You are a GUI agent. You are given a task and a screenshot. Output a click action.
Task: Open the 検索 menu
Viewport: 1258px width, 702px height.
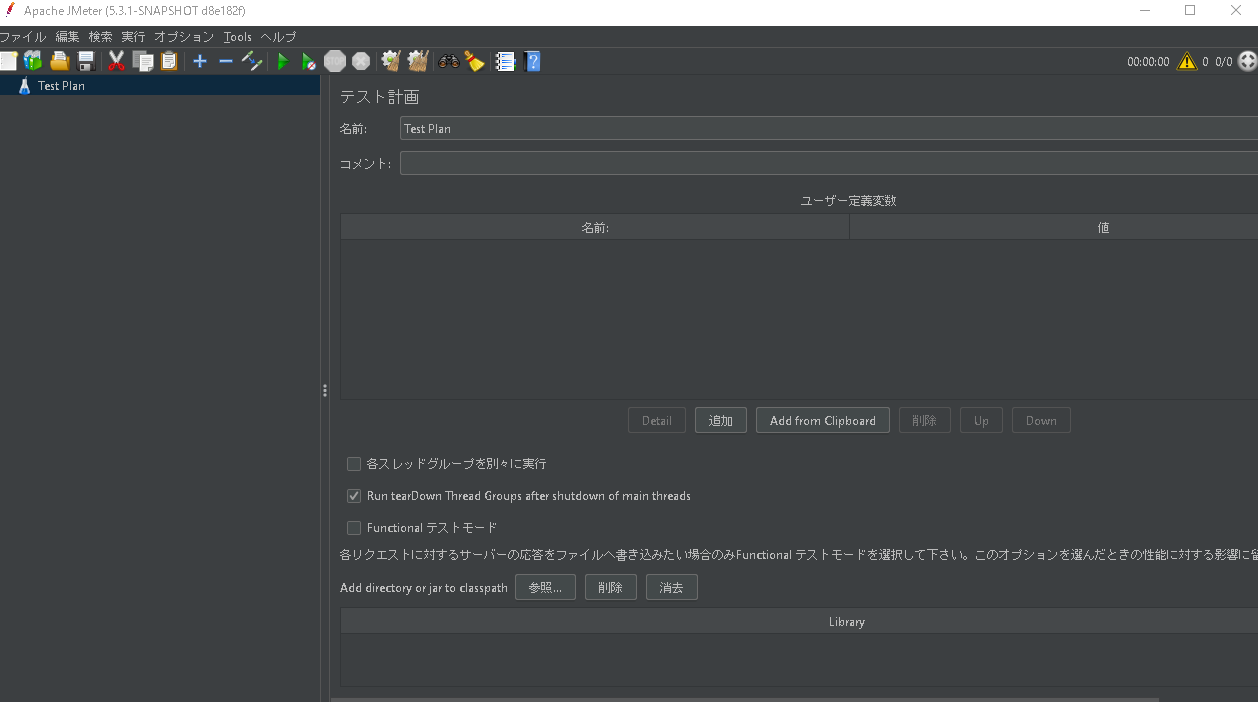(101, 37)
